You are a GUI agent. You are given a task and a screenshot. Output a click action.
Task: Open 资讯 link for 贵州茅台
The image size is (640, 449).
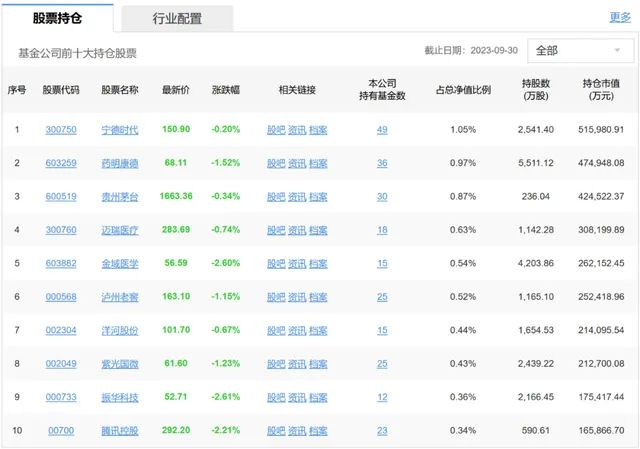tap(297, 196)
